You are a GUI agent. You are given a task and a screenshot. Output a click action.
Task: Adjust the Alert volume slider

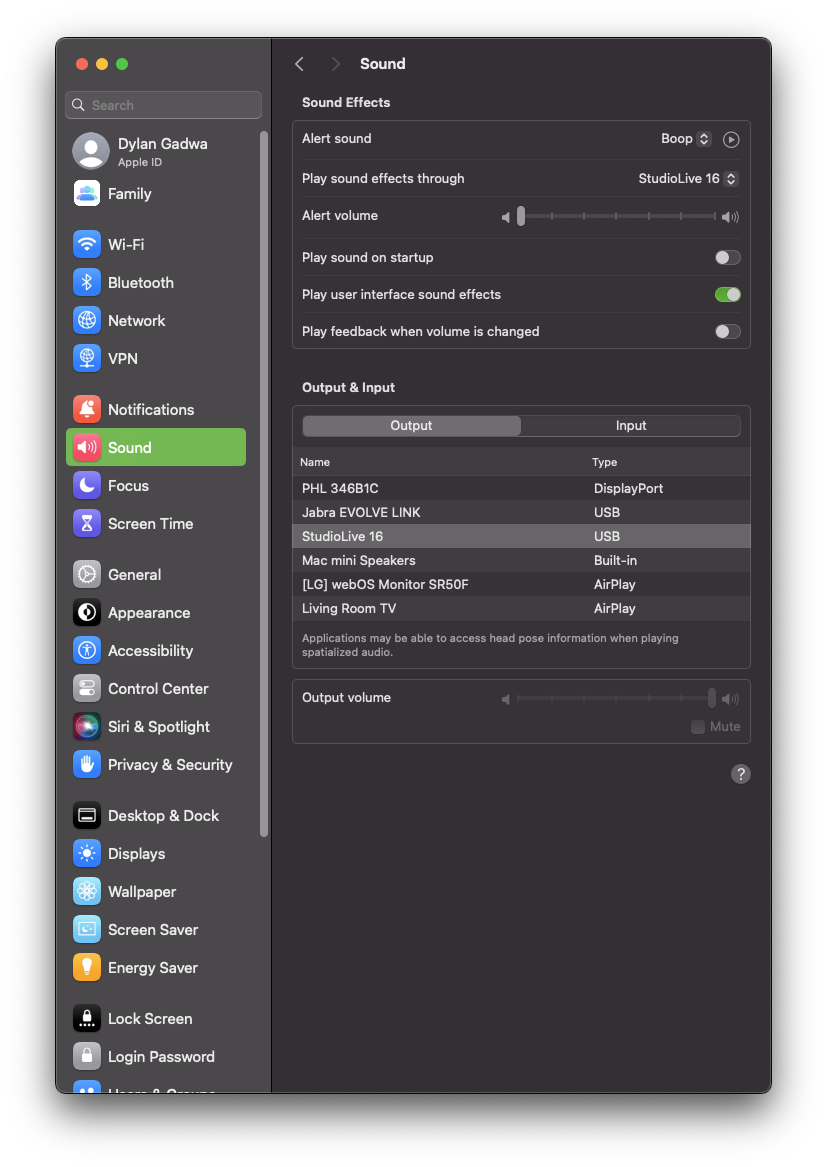615,217
